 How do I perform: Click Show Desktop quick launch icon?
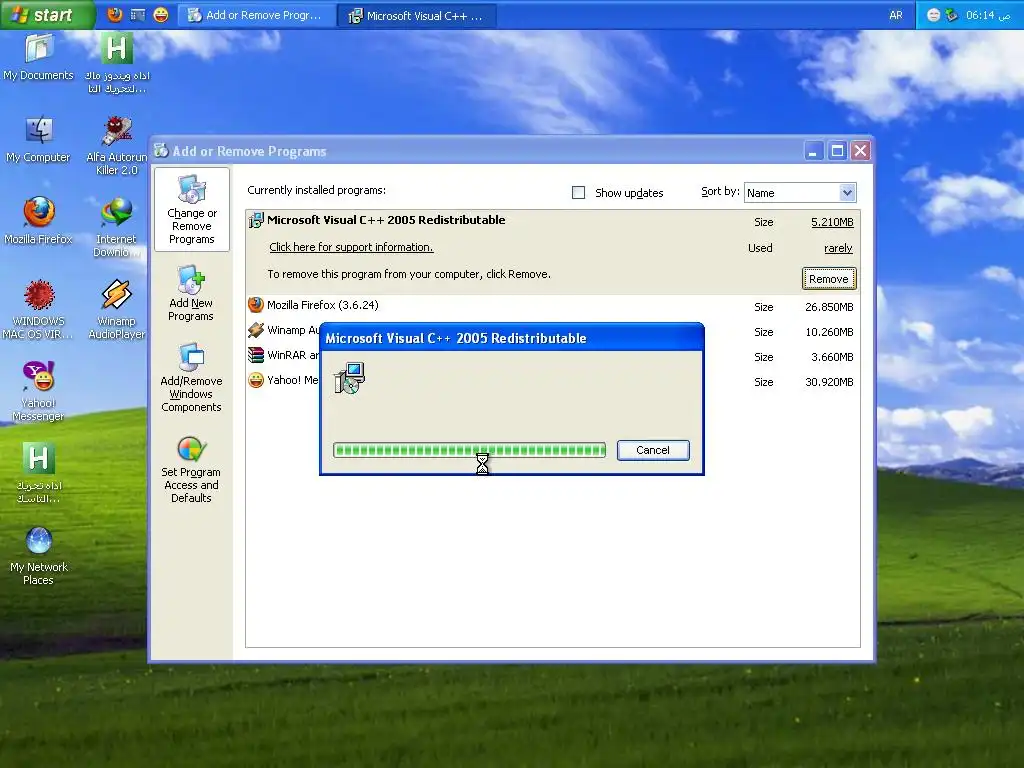pos(138,15)
